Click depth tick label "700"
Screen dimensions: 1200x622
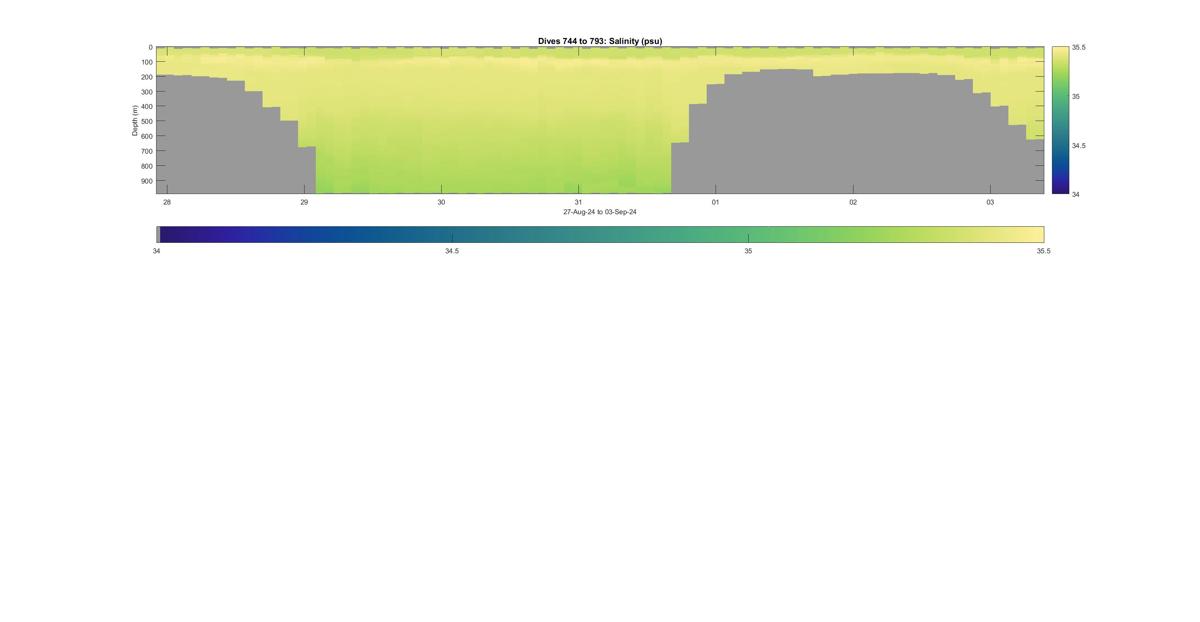pyautogui.click(x=146, y=151)
